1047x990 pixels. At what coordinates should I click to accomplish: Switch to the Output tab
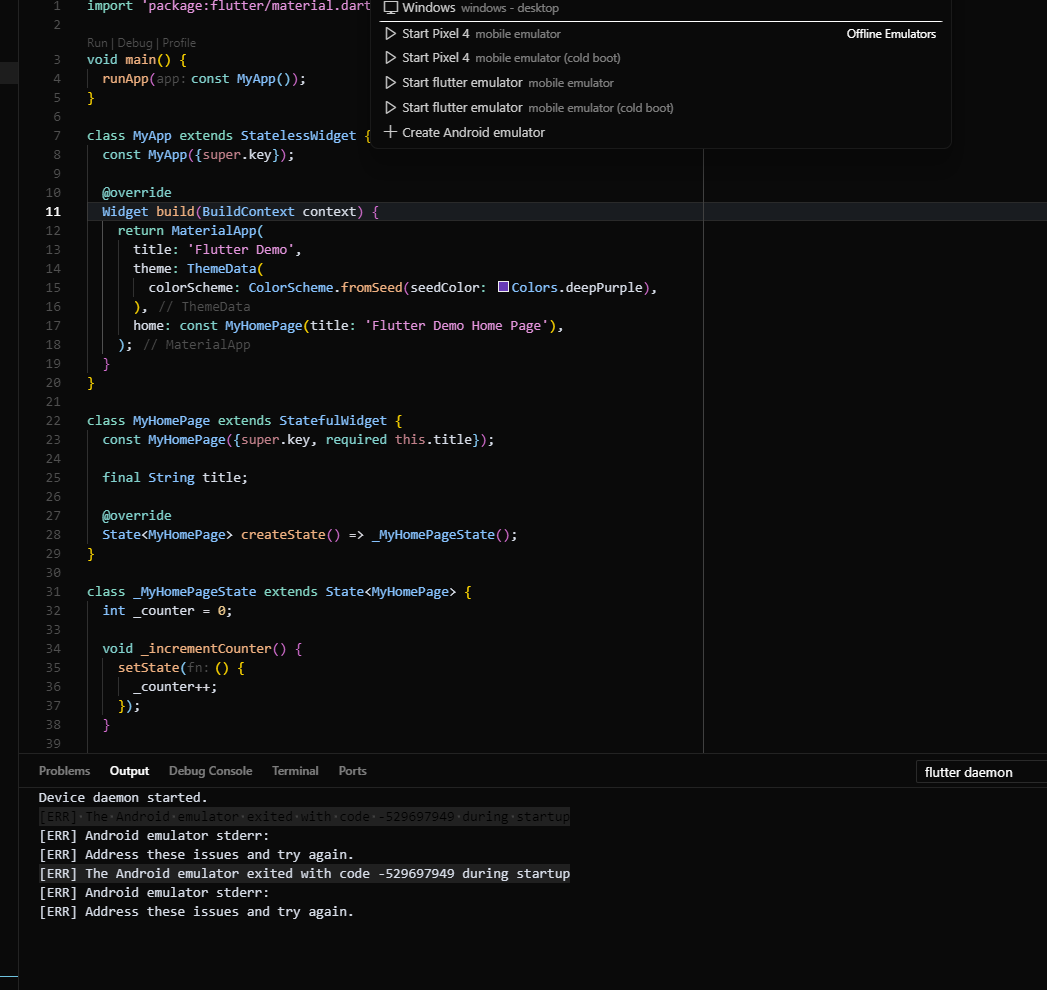click(x=129, y=771)
